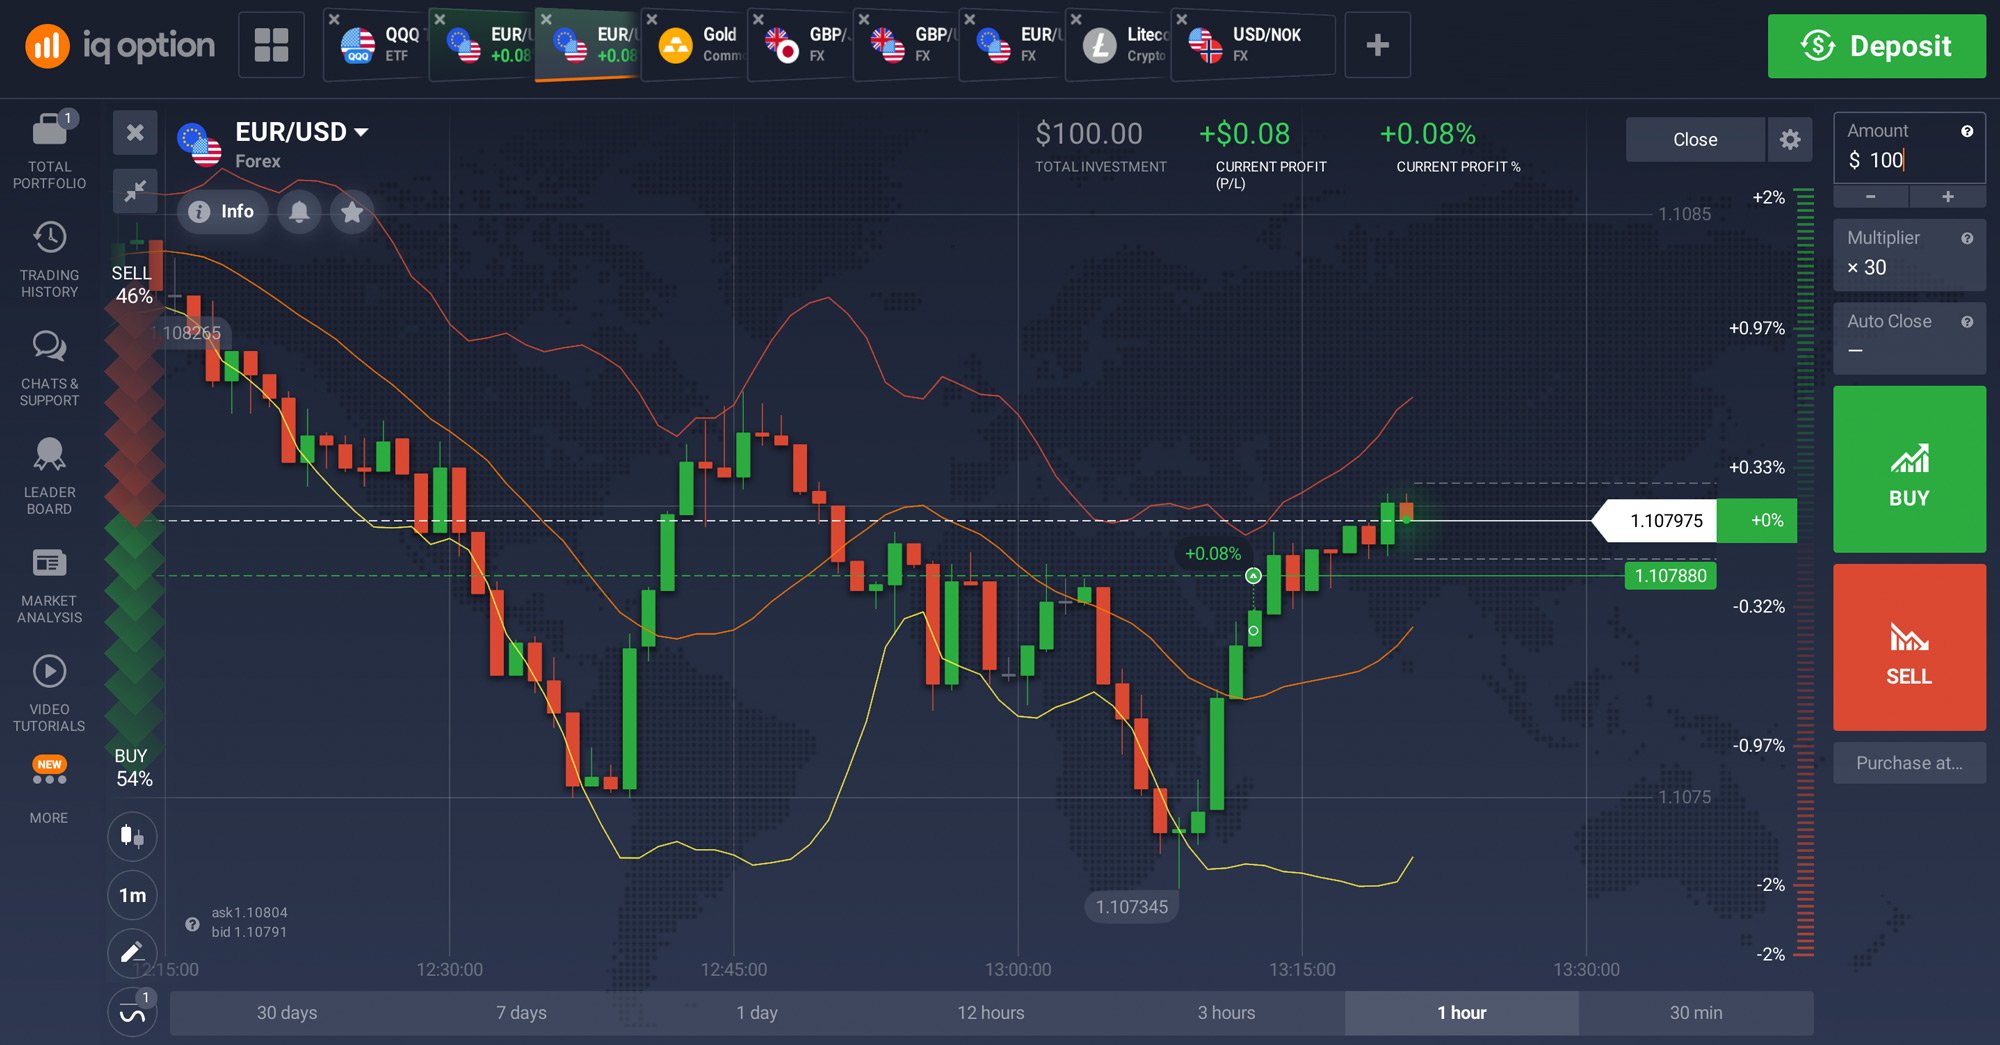Set a price alert bell icon

click(x=299, y=212)
